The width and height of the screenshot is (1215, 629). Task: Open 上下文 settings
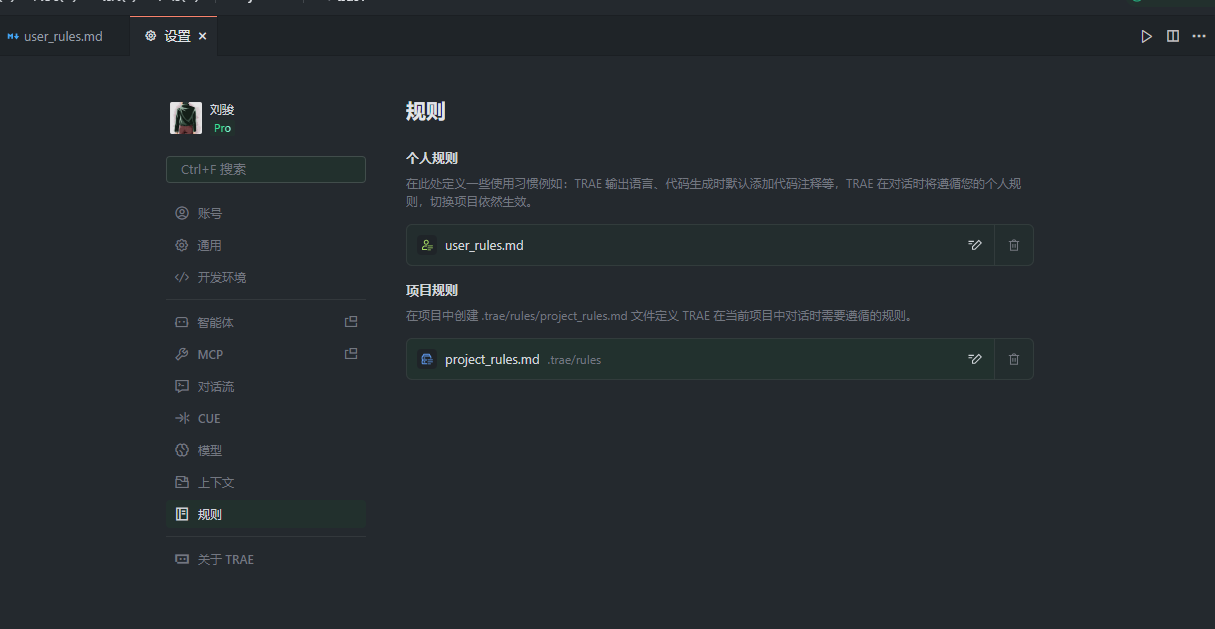(215, 482)
